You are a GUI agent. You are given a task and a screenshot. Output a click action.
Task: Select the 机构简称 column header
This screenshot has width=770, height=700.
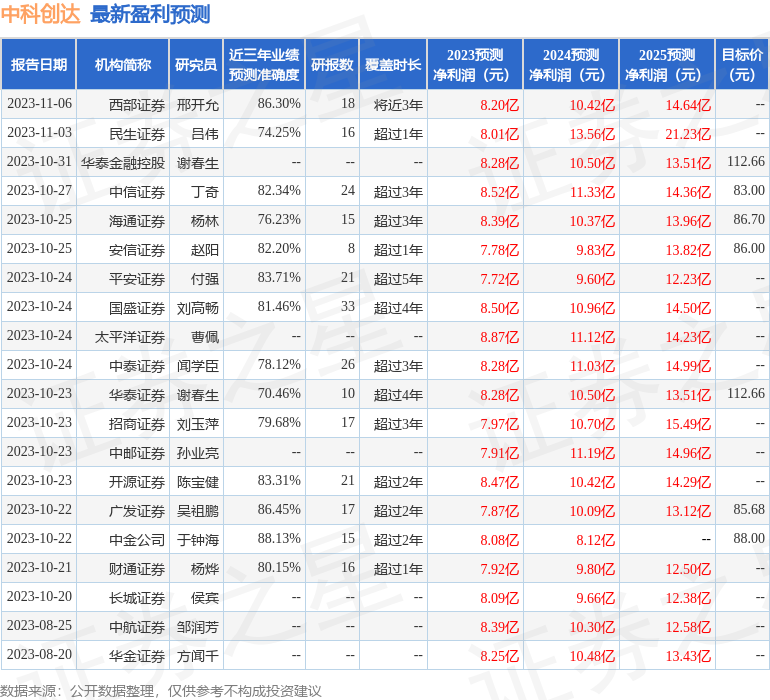123,64
